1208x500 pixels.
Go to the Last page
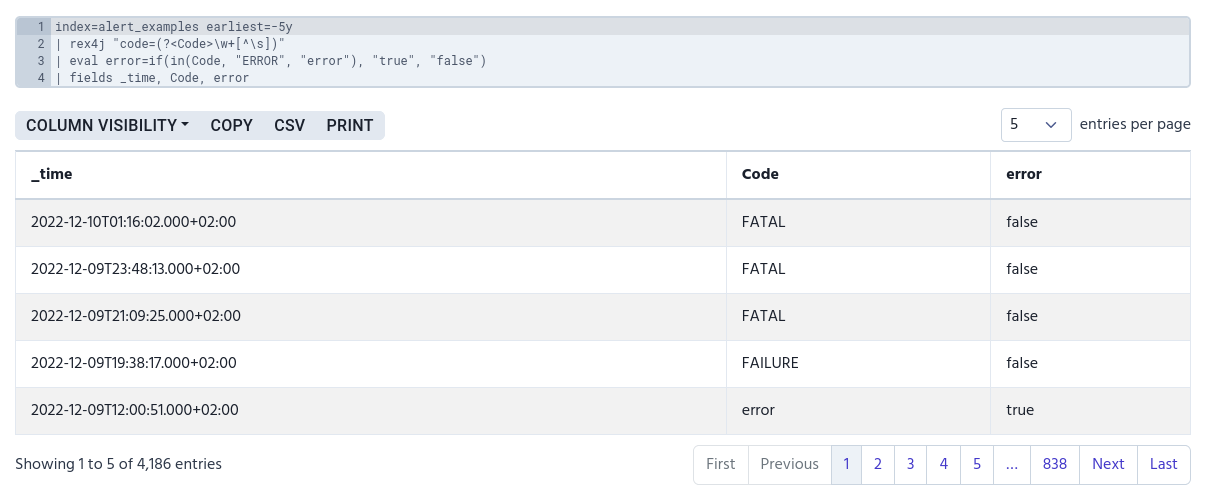click(x=1164, y=464)
